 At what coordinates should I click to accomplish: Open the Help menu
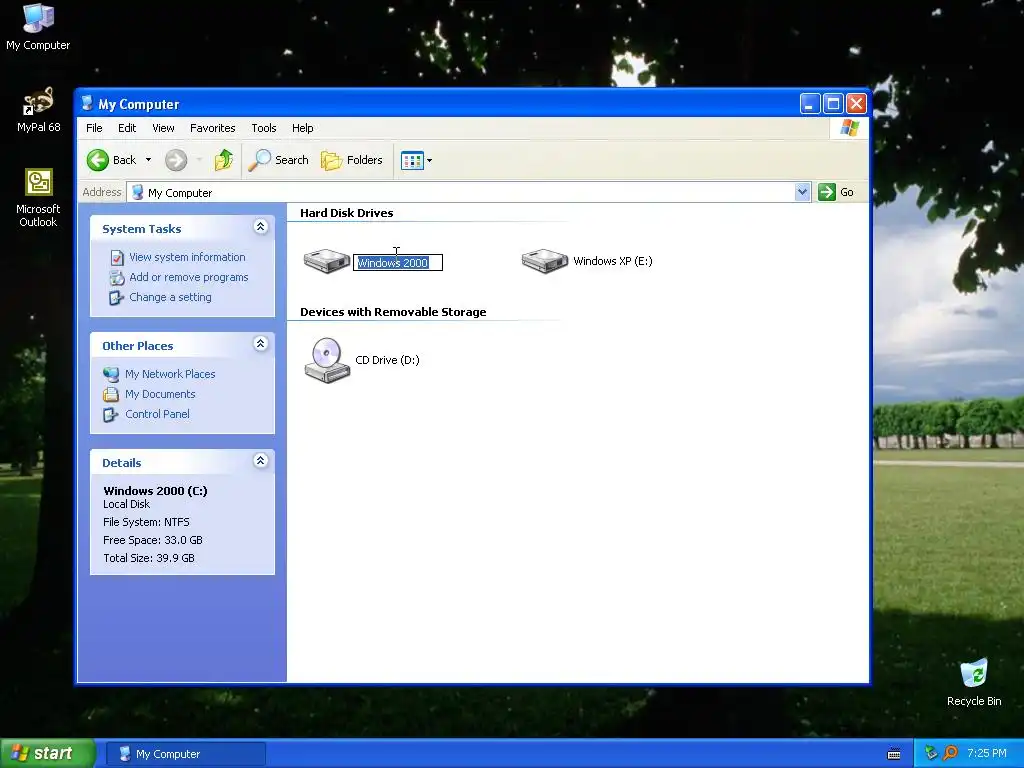pyautogui.click(x=302, y=128)
